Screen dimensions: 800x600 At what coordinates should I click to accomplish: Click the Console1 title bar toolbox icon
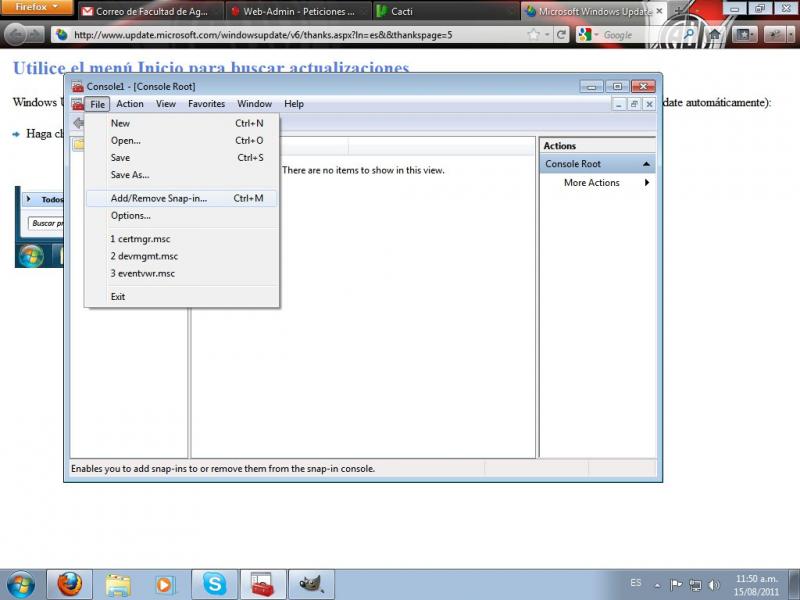[x=78, y=86]
